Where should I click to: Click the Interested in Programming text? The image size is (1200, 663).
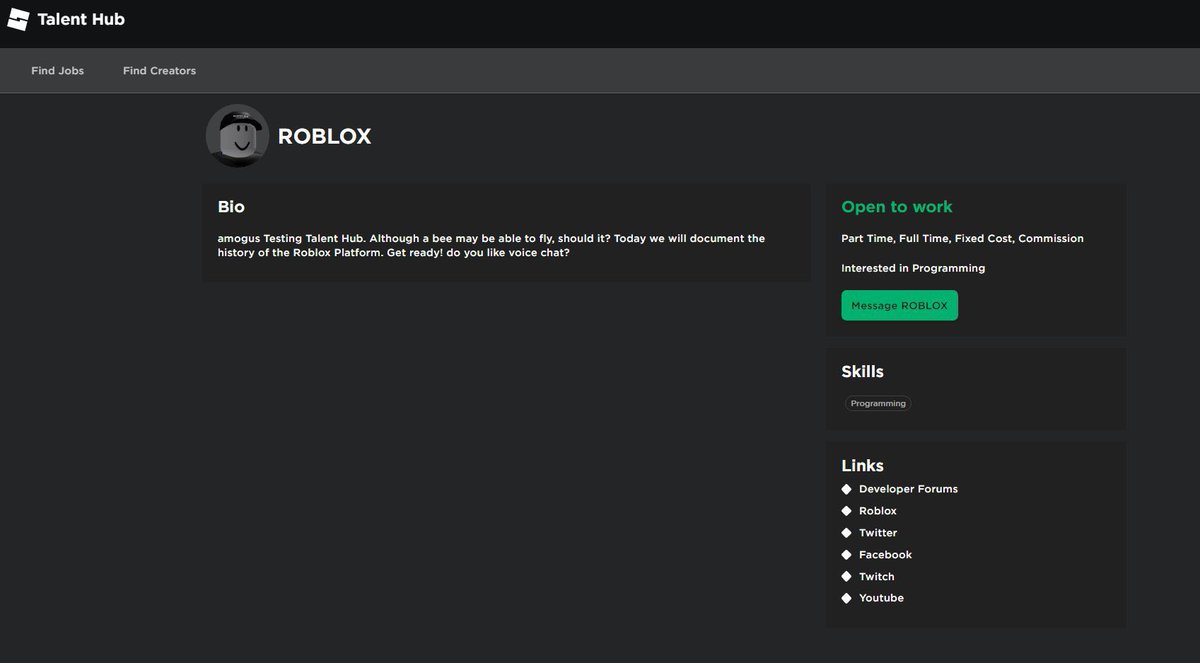point(913,268)
